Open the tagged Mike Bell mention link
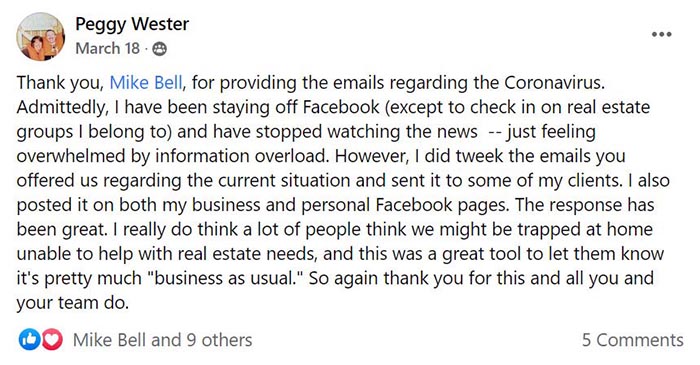This screenshot has width=700, height=365. point(146,83)
